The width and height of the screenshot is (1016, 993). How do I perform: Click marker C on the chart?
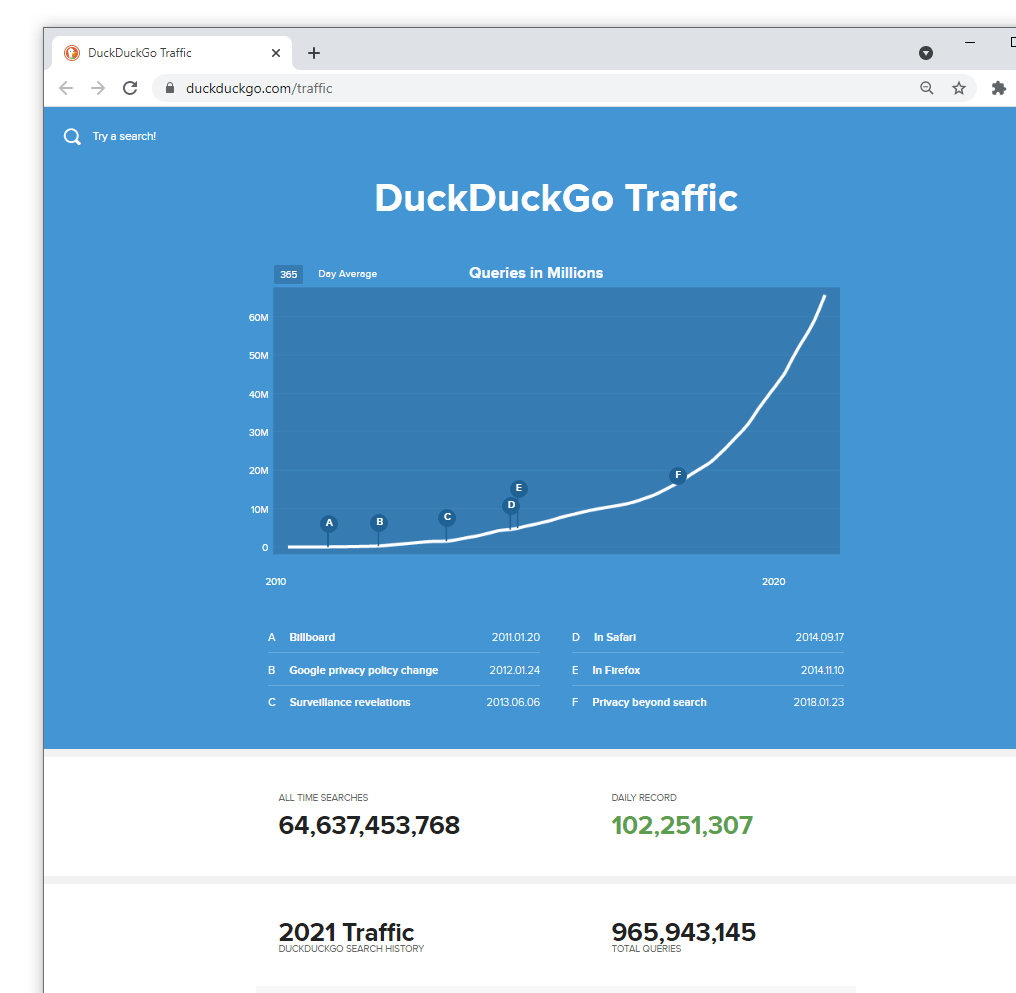tap(447, 518)
